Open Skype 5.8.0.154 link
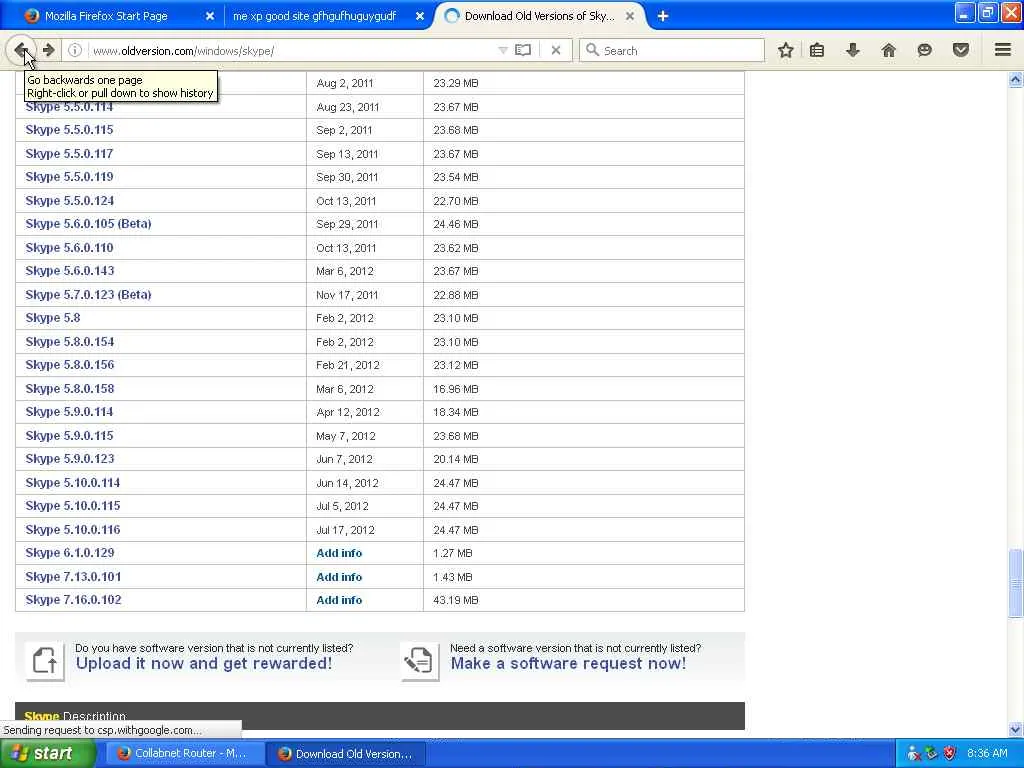This screenshot has width=1024, height=768. 70,342
